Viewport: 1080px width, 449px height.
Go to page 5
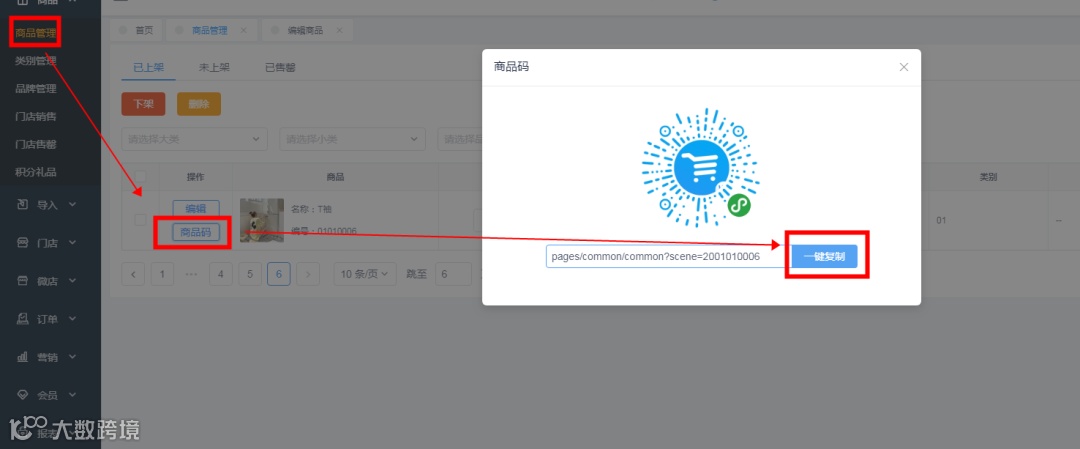coord(250,274)
